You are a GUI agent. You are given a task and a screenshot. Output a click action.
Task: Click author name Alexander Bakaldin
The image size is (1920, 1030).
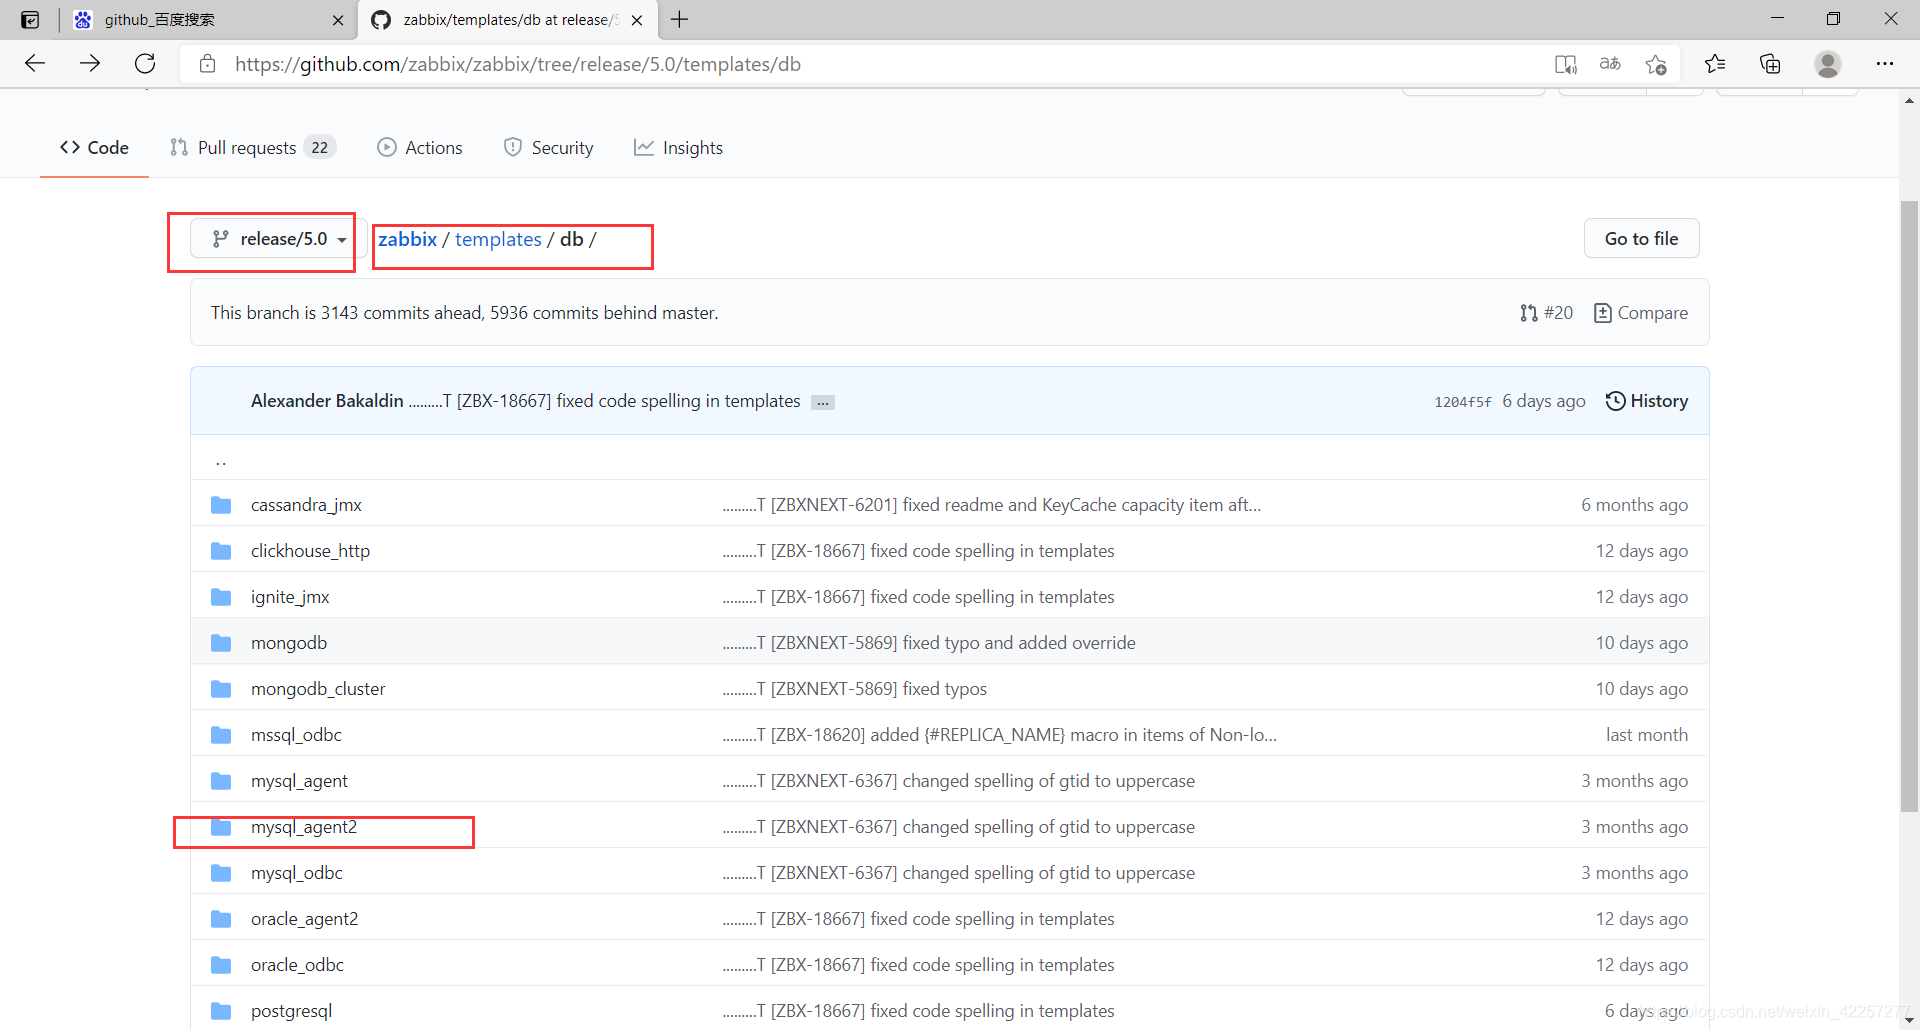[x=327, y=401]
